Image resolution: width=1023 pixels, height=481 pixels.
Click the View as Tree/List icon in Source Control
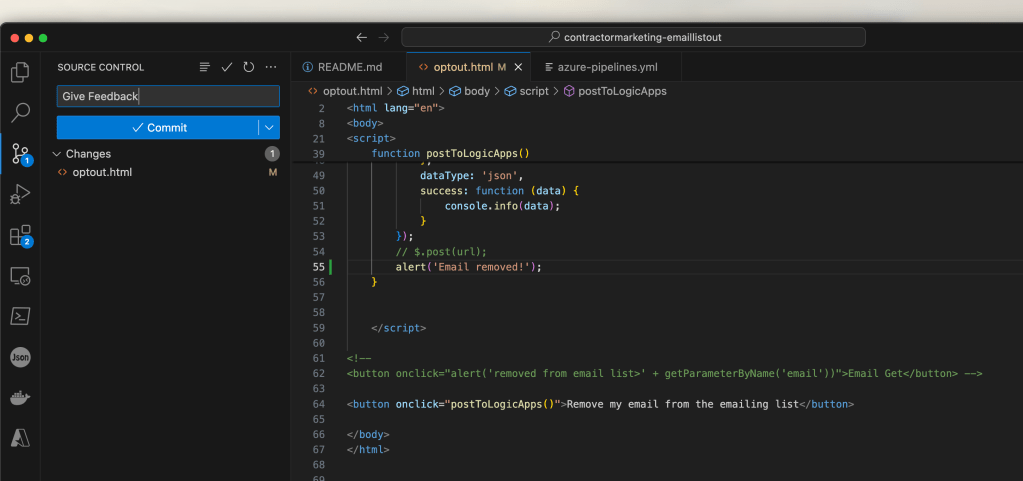coord(205,67)
